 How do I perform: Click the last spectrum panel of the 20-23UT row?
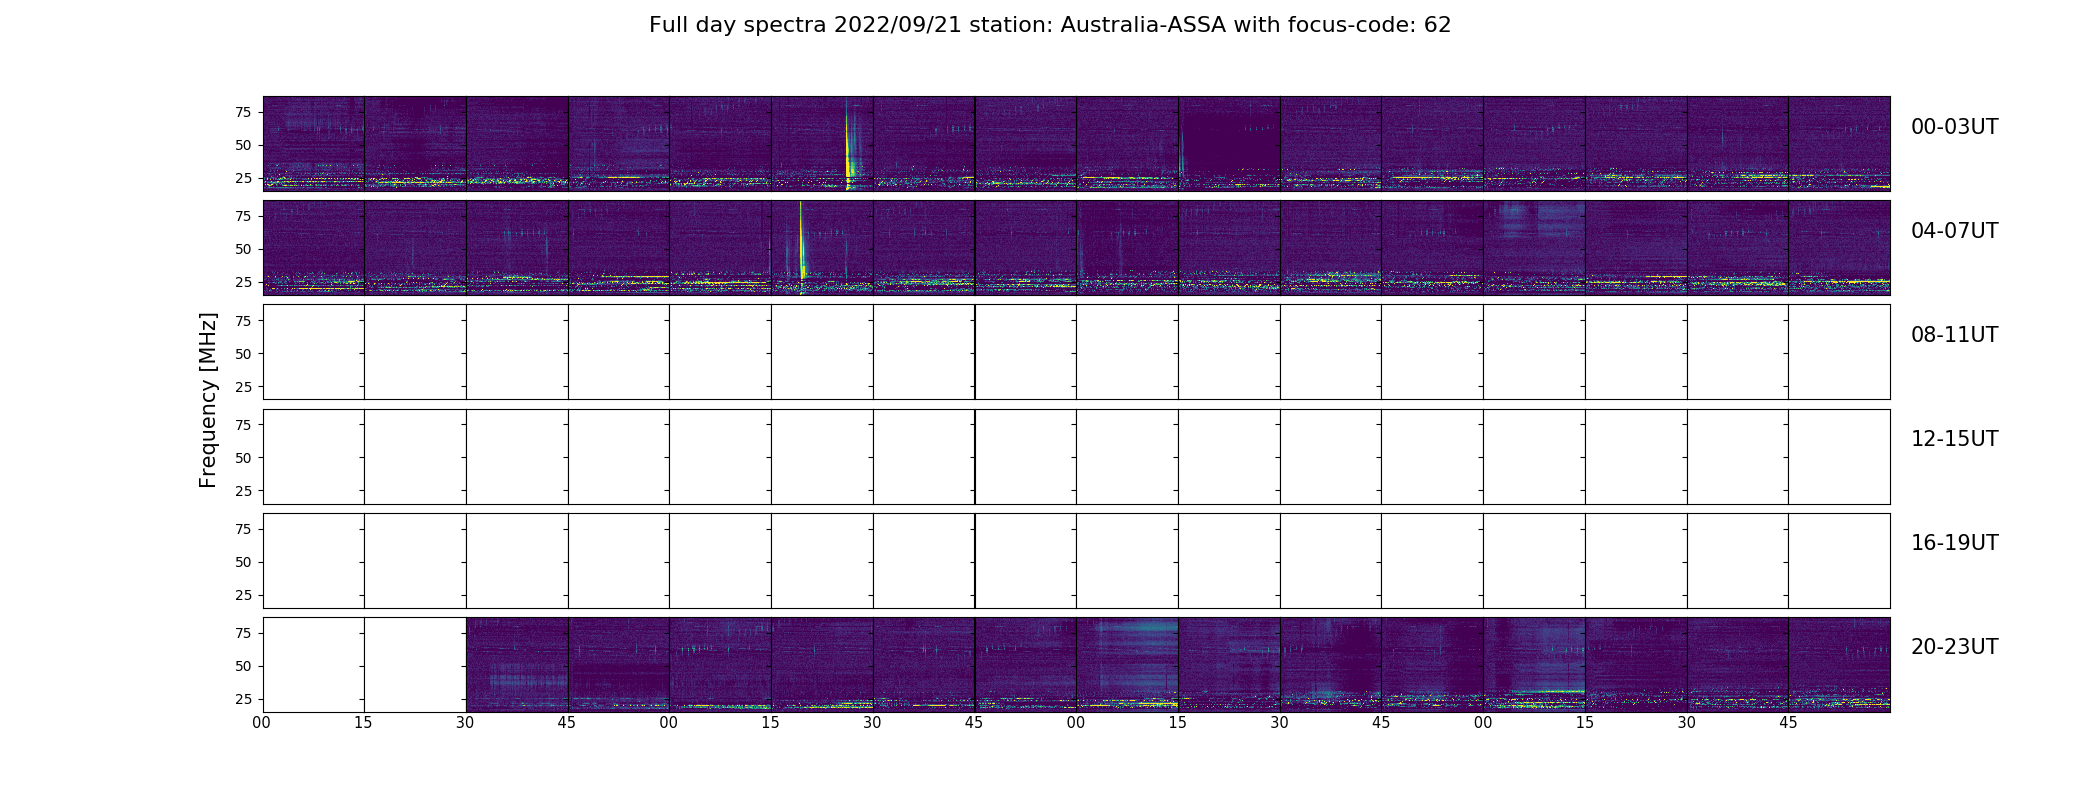[1839, 664]
